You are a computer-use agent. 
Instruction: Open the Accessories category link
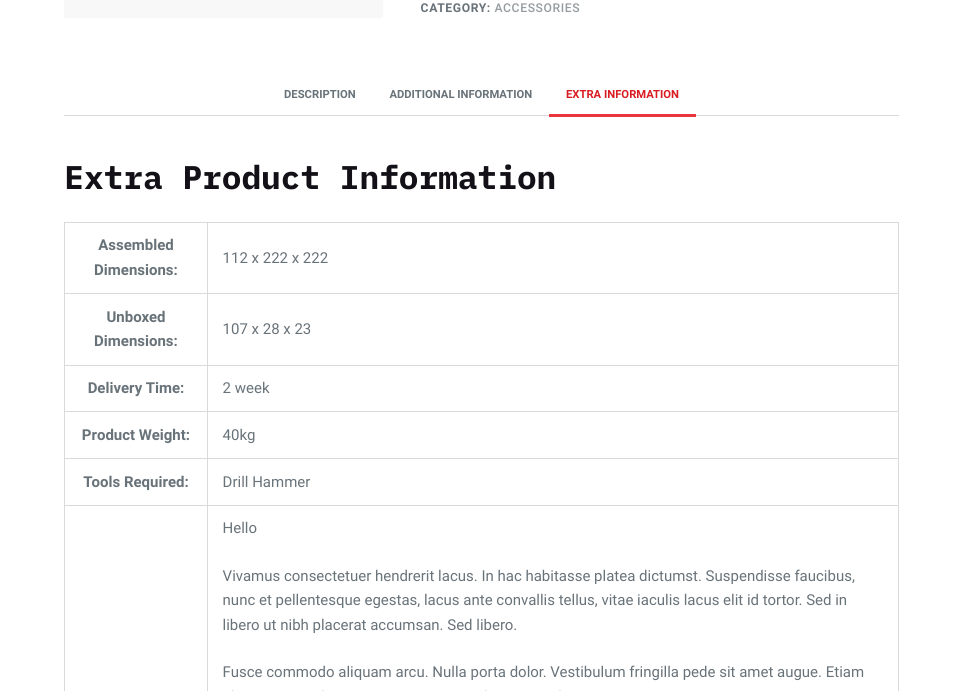click(x=536, y=8)
